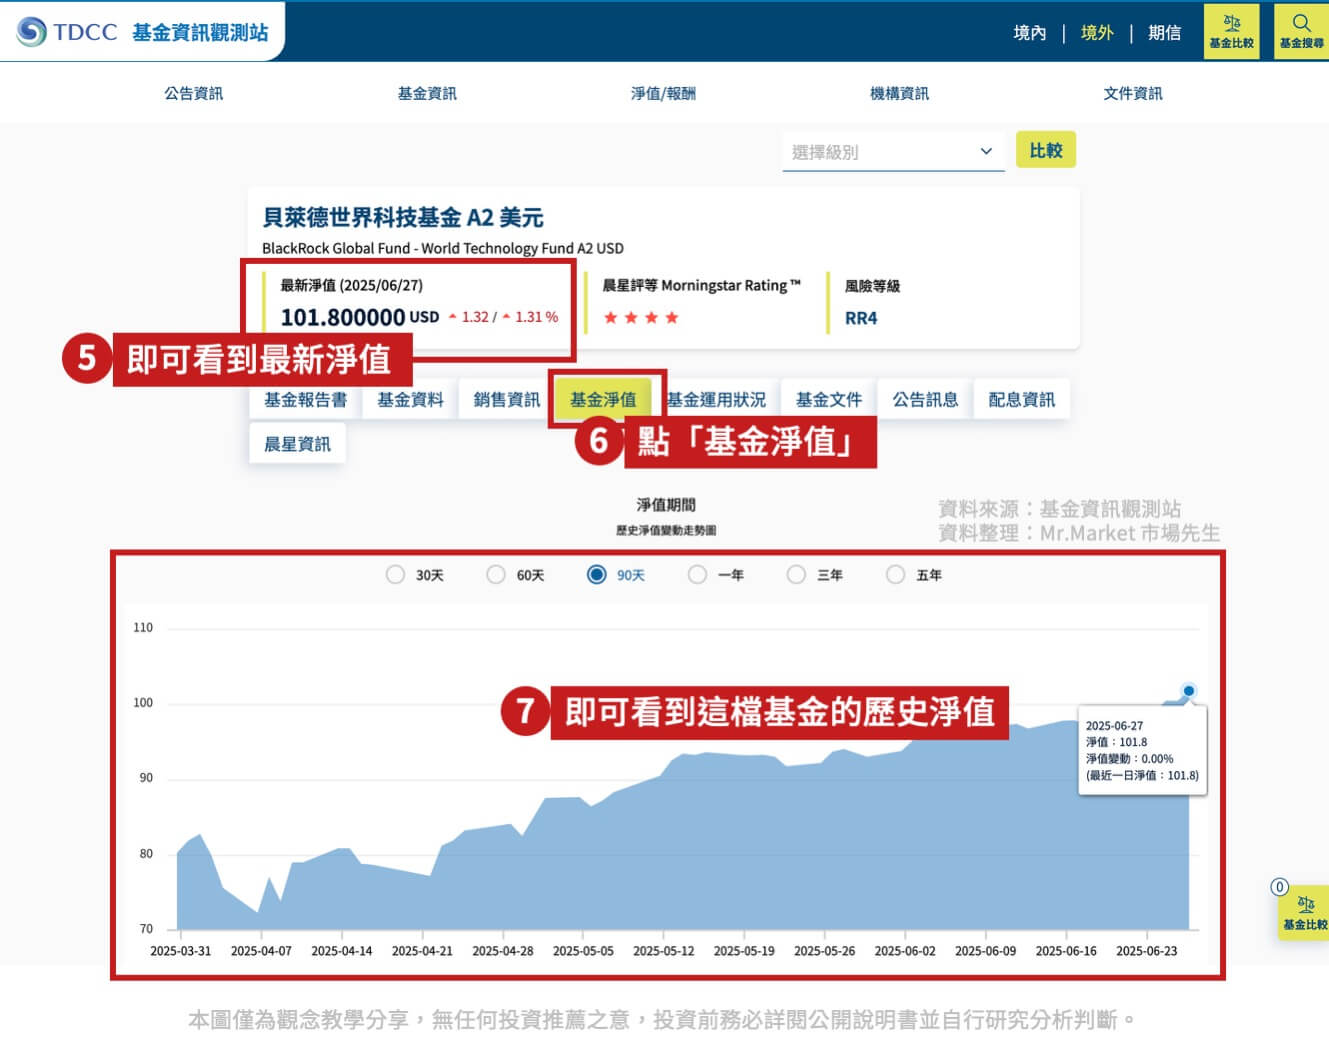Click the 101.800000 USD net value
1329x1046 pixels.
pos(360,317)
